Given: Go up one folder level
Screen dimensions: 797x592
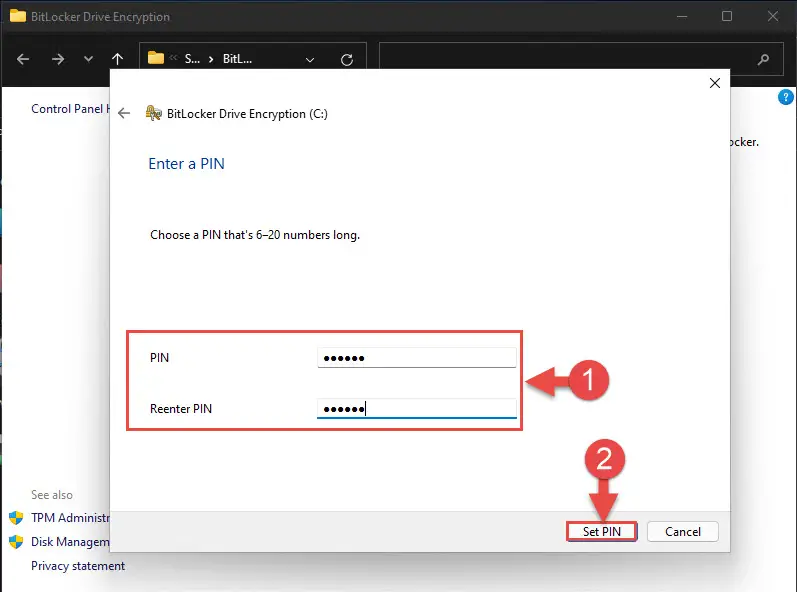Looking at the screenshot, I should 117,59.
